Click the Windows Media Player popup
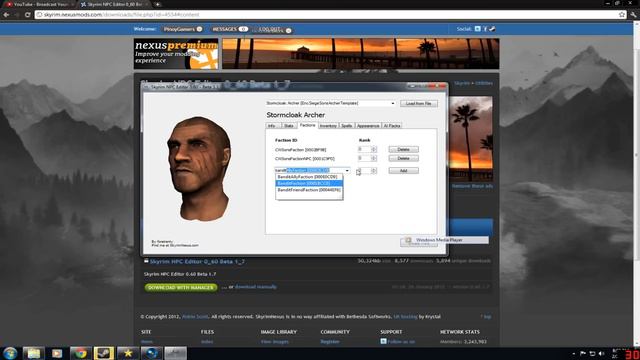Image resolution: width=640 pixels, height=360 pixels. coord(444,240)
